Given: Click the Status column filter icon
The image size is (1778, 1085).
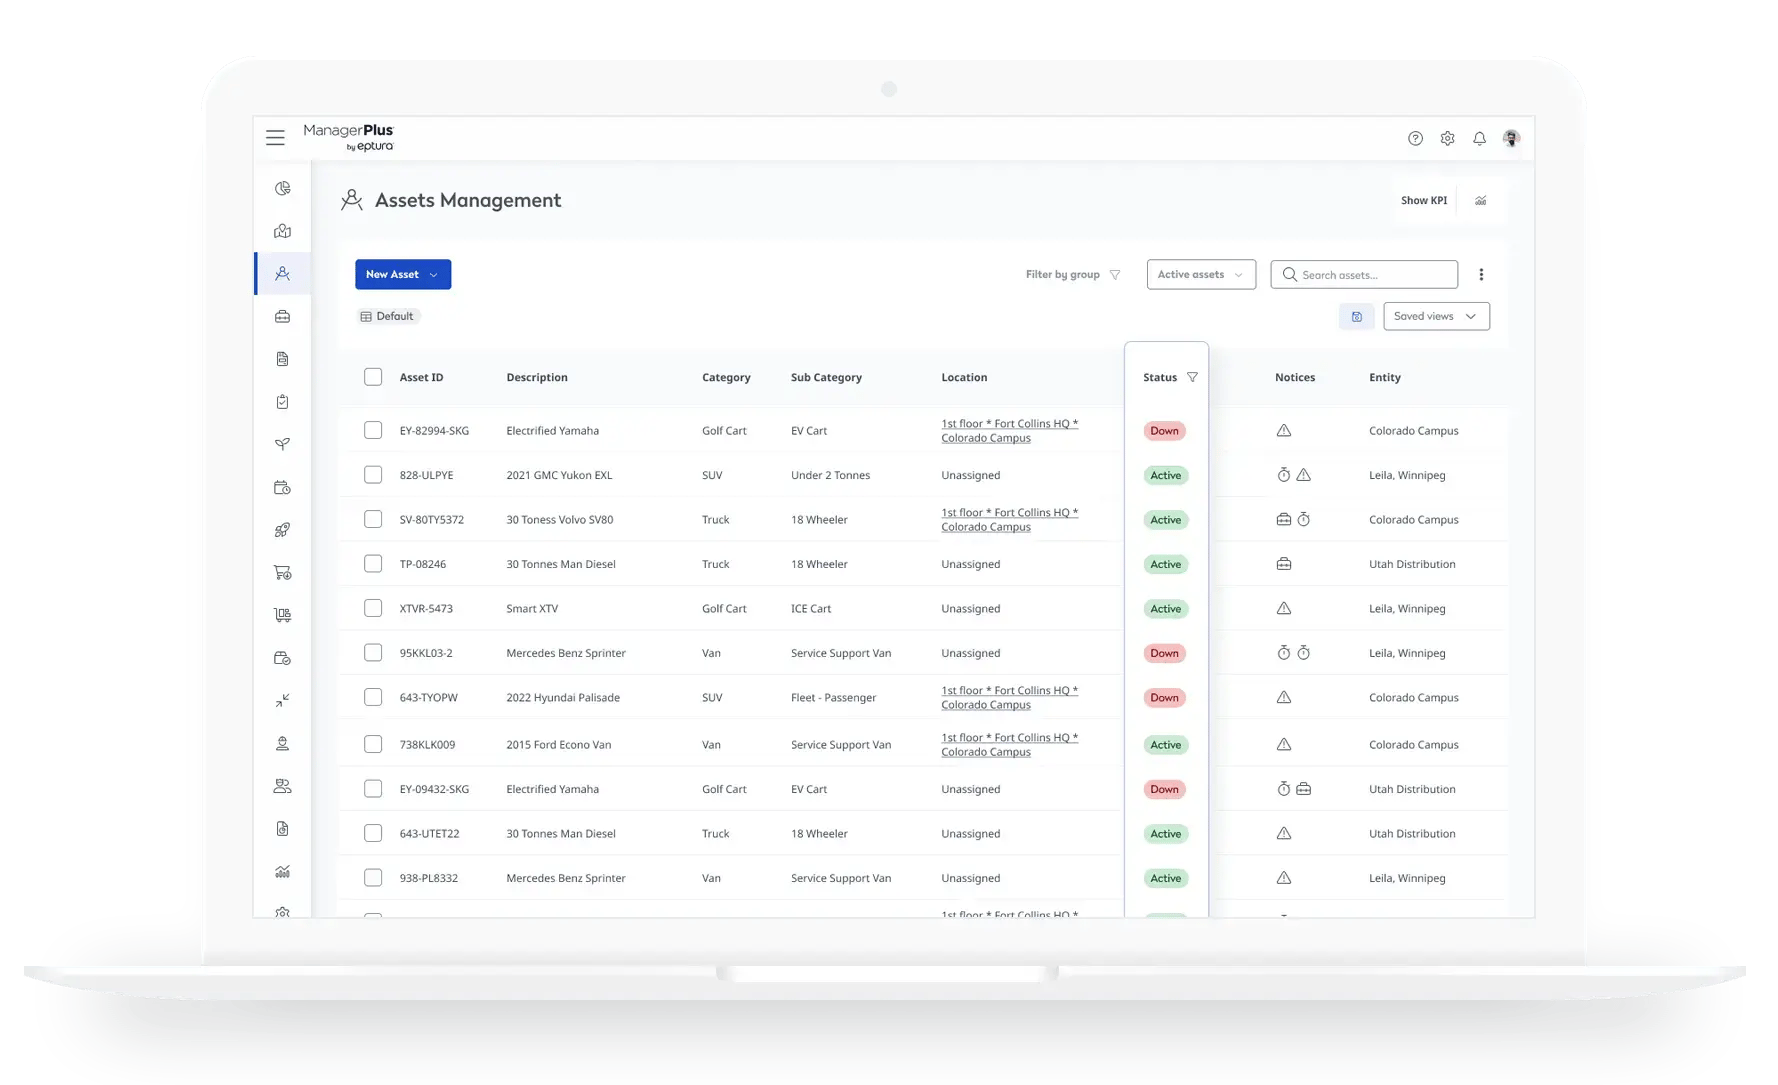Looking at the screenshot, I should (1192, 377).
